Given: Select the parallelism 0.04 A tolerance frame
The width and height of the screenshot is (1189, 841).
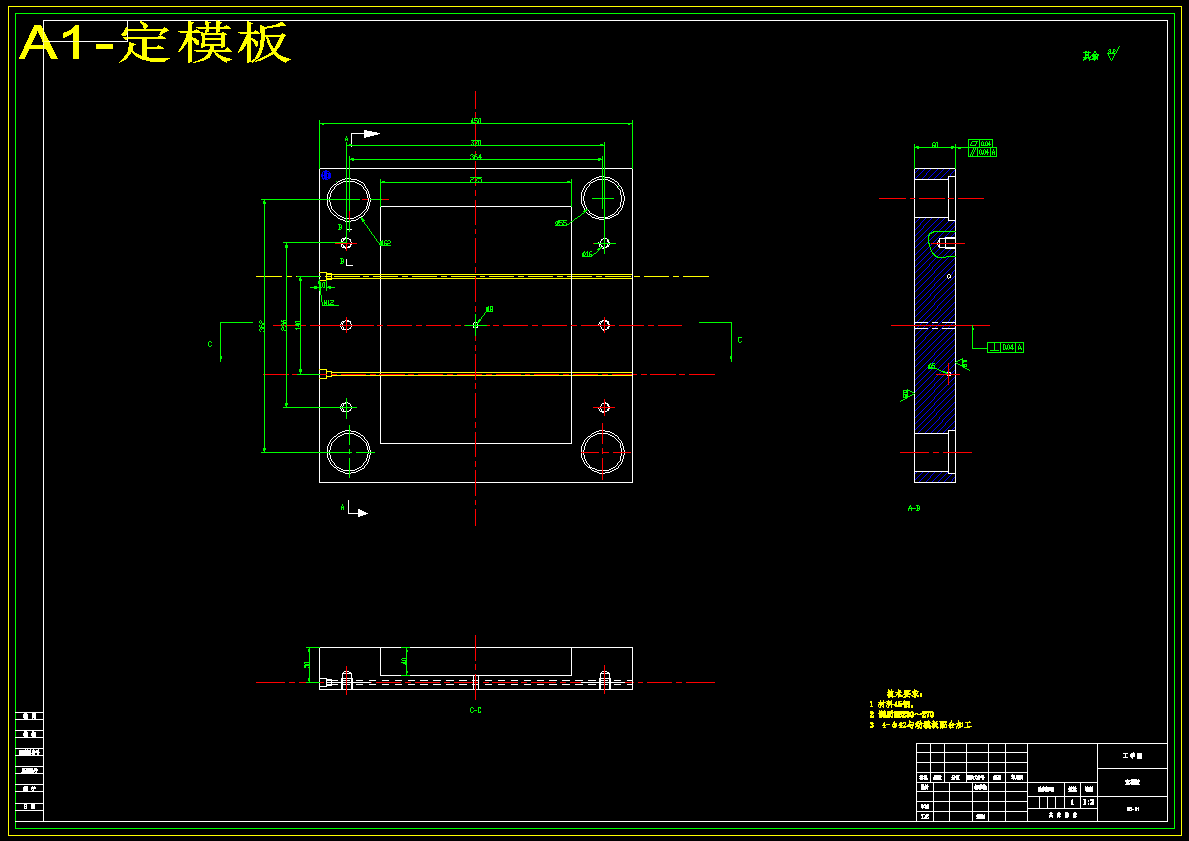Looking at the screenshot, I should click(983, 152).
